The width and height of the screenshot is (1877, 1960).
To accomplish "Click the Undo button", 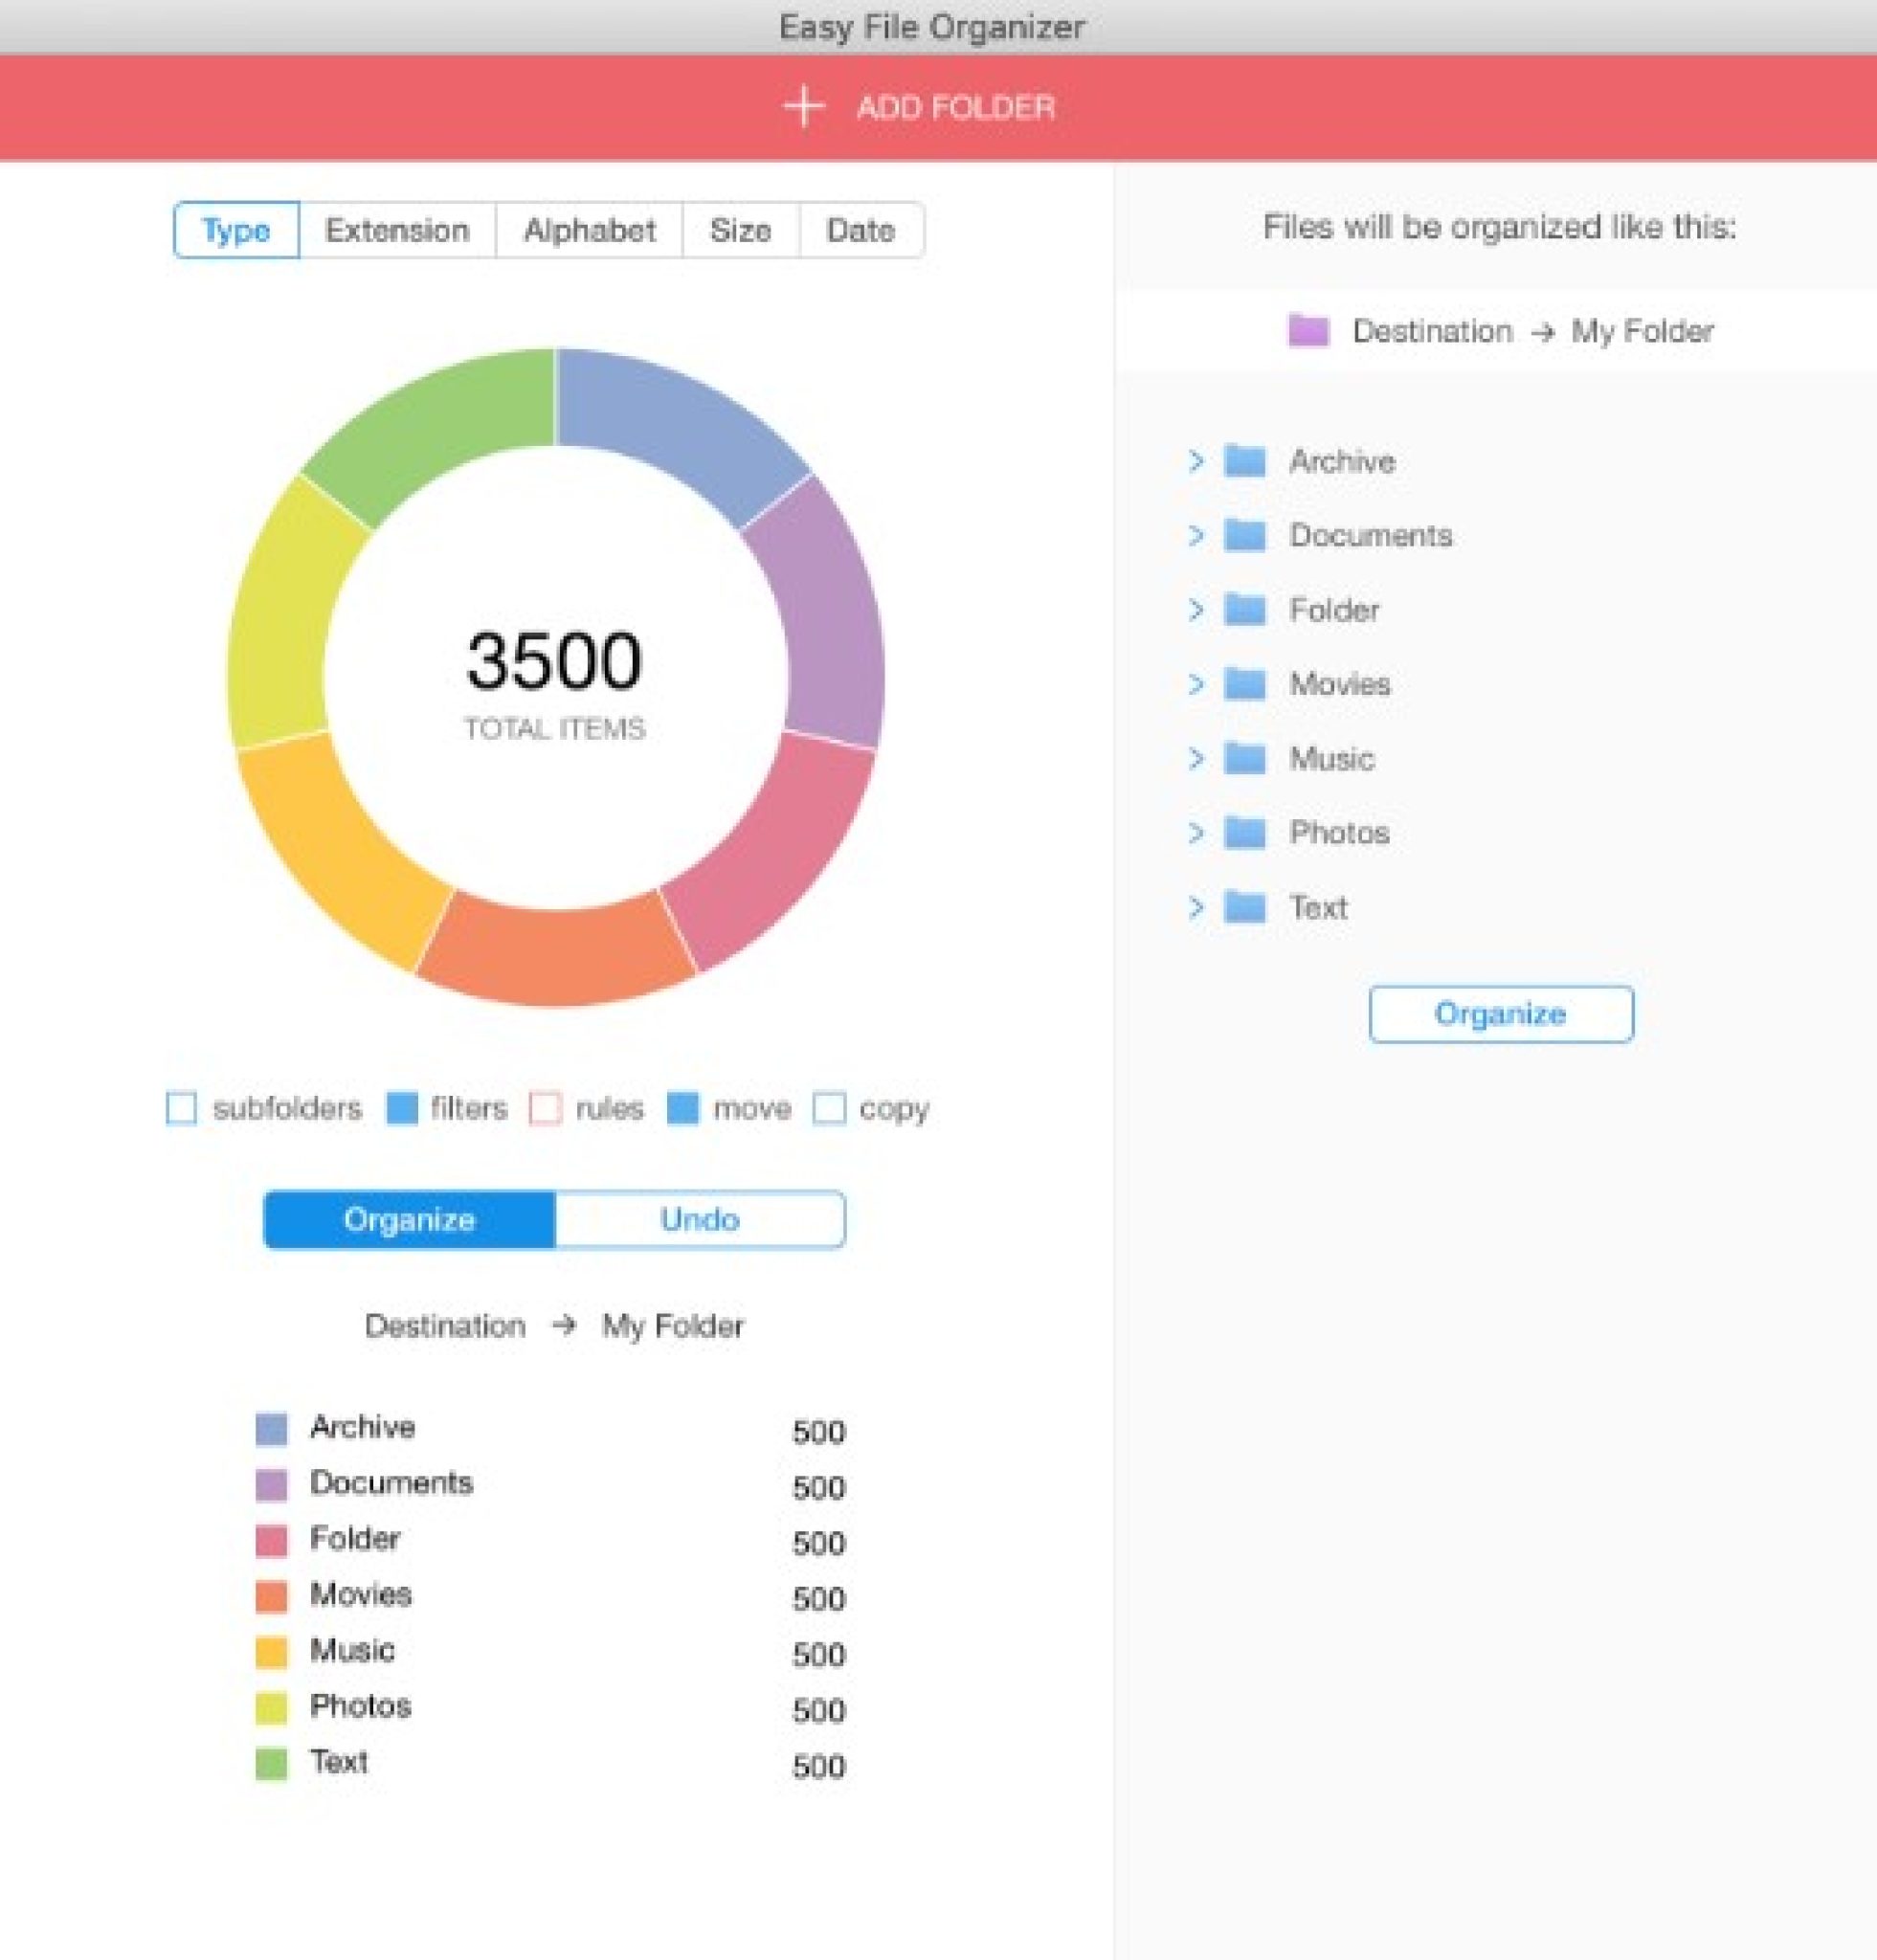I will (x=698, y=1219).
